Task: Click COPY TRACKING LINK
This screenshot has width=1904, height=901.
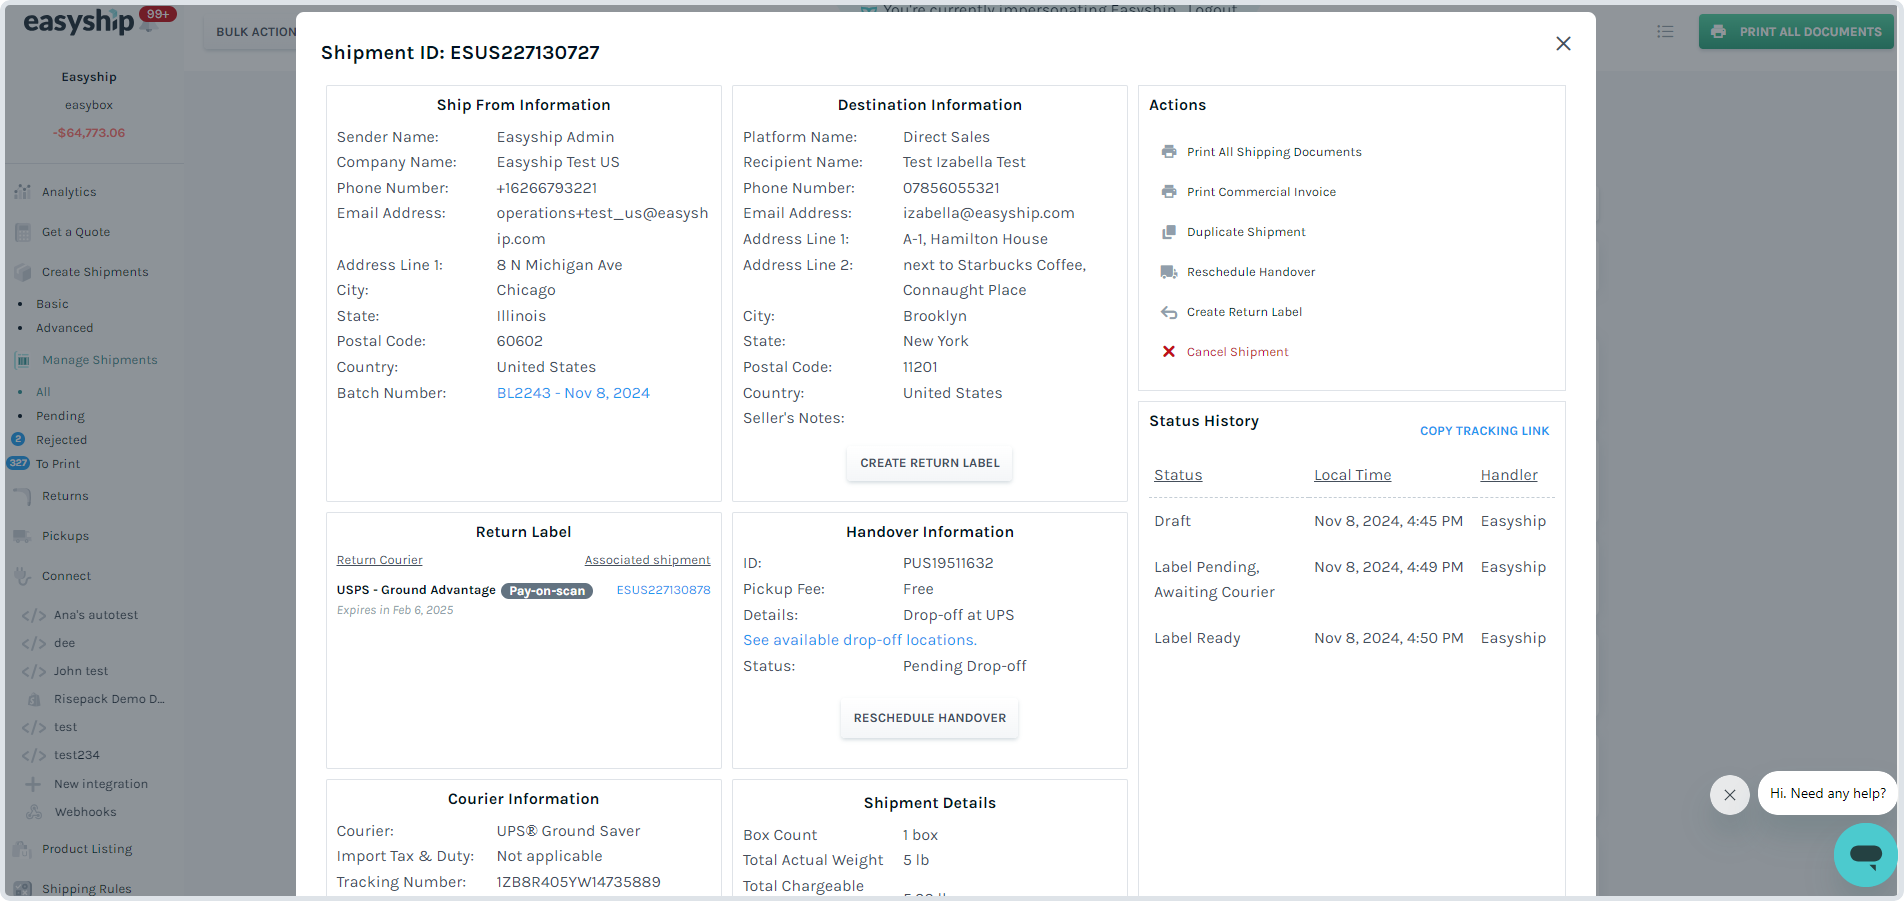Action: [1484, 431]
